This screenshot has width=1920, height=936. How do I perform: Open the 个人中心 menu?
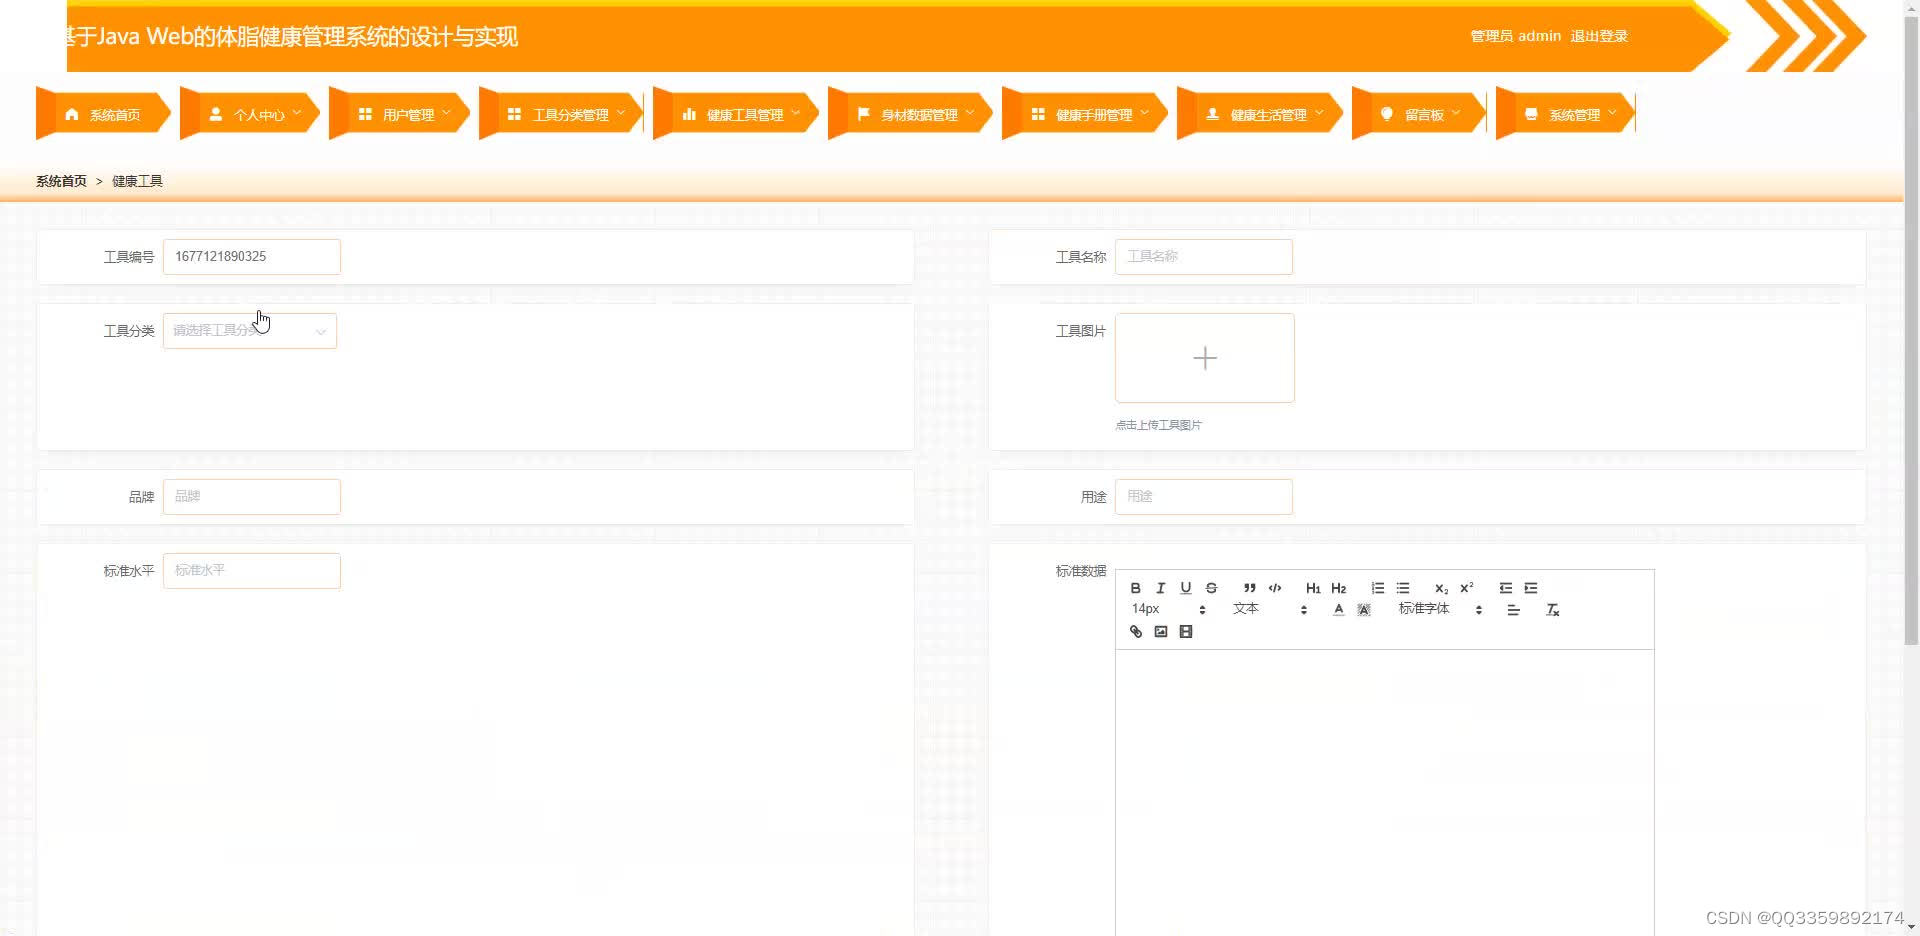[x=249, y=115]
